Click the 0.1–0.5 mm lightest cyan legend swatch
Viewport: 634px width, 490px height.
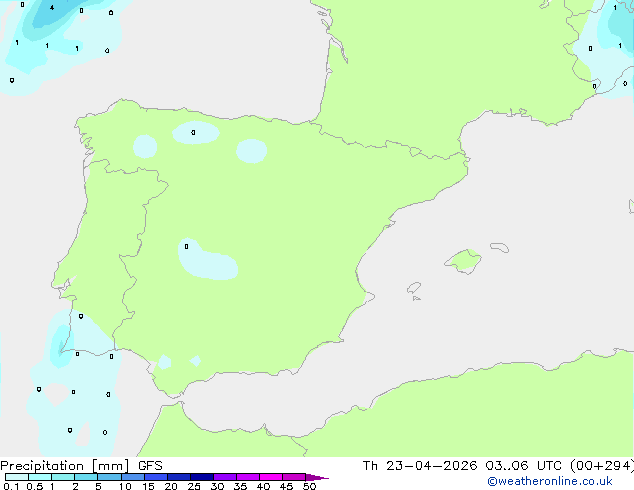tap(17, 477)
